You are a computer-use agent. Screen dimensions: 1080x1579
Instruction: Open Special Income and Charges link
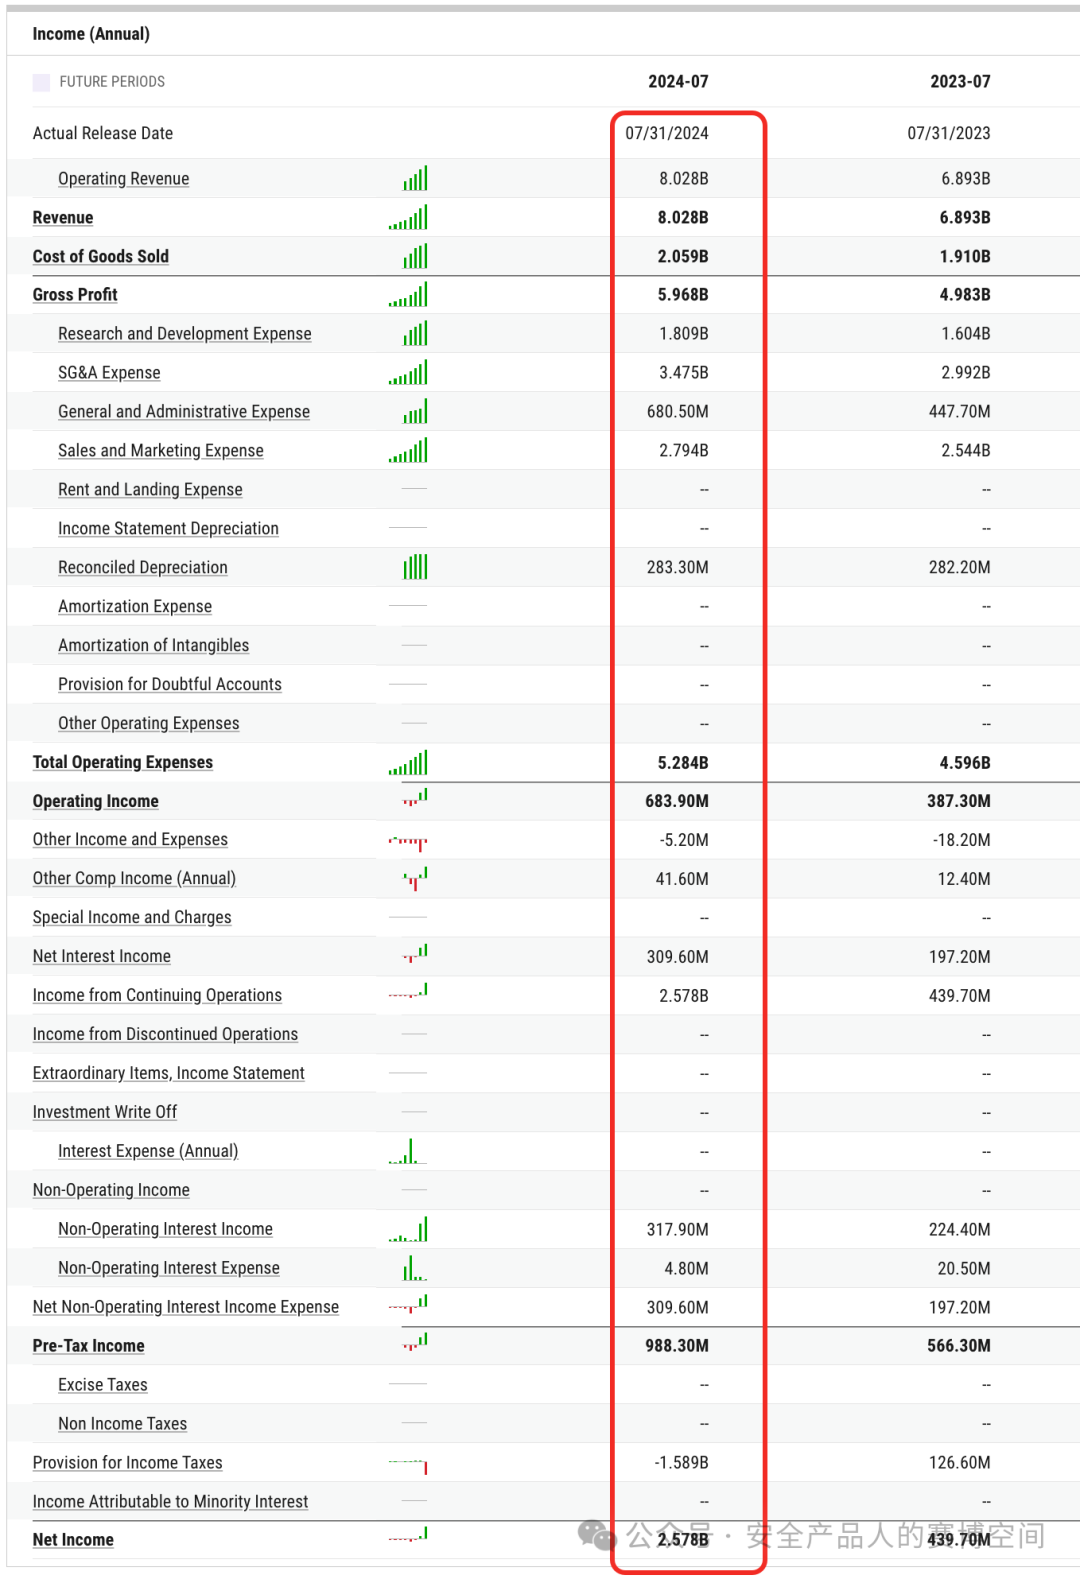tap(132, 918)
